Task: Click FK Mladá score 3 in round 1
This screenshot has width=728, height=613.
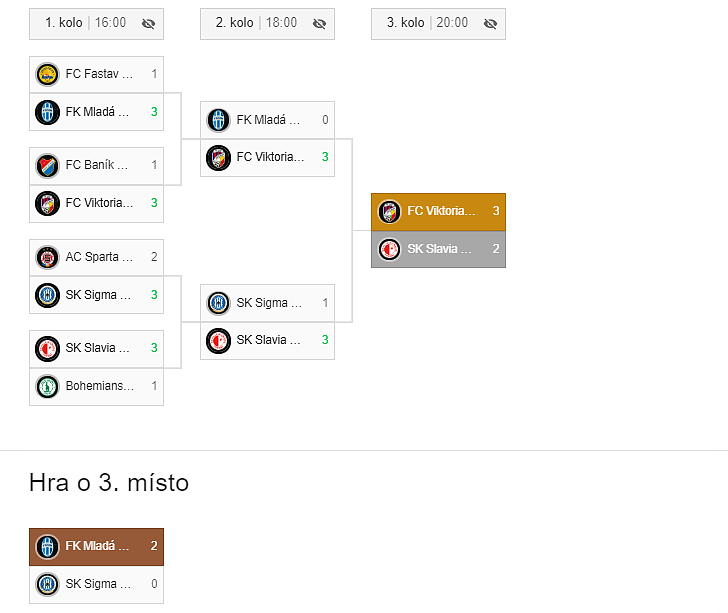Action: point(154,111)
